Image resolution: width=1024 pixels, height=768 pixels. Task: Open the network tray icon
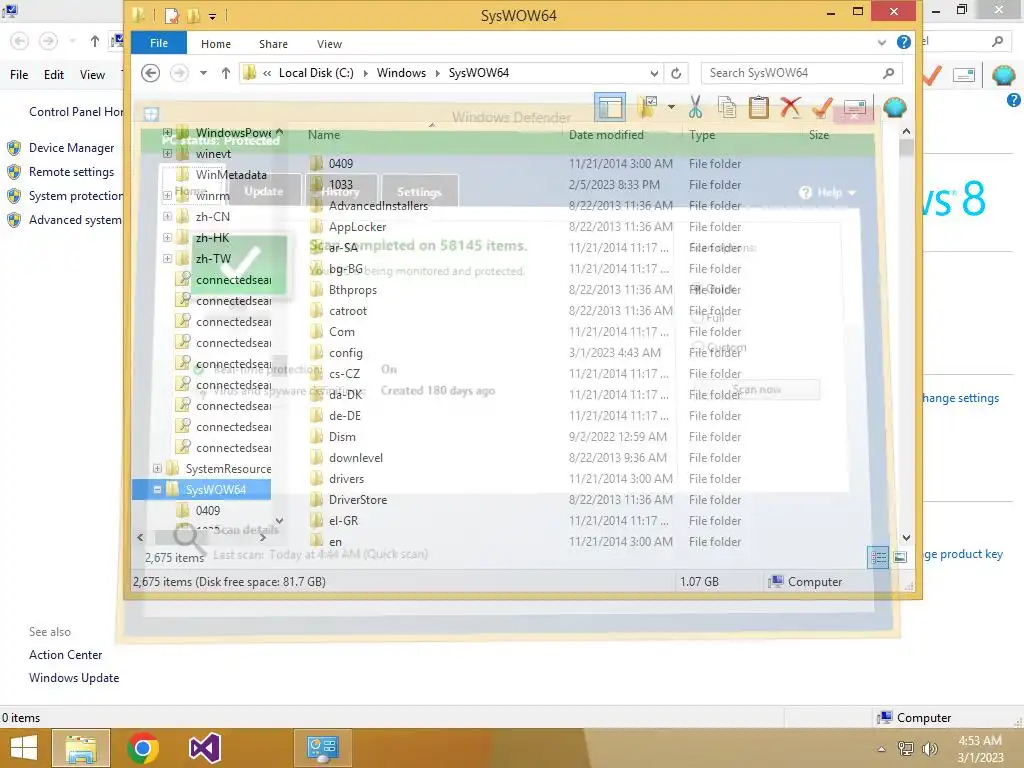pyautogui.click(x=906, y=749)
